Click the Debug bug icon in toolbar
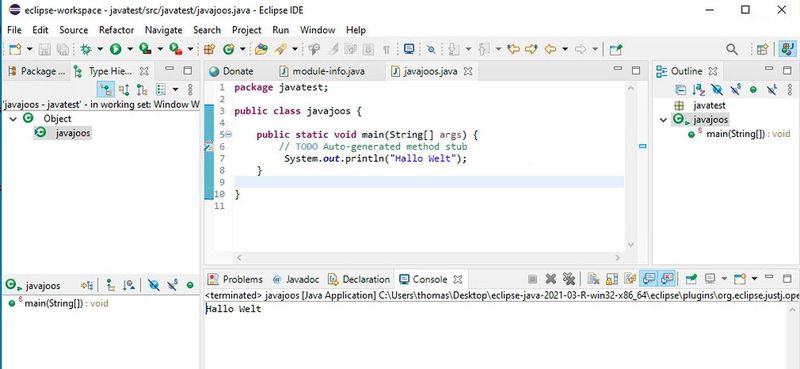The width and height of the screenshot is (800, 369). click(x=86, y=49)
